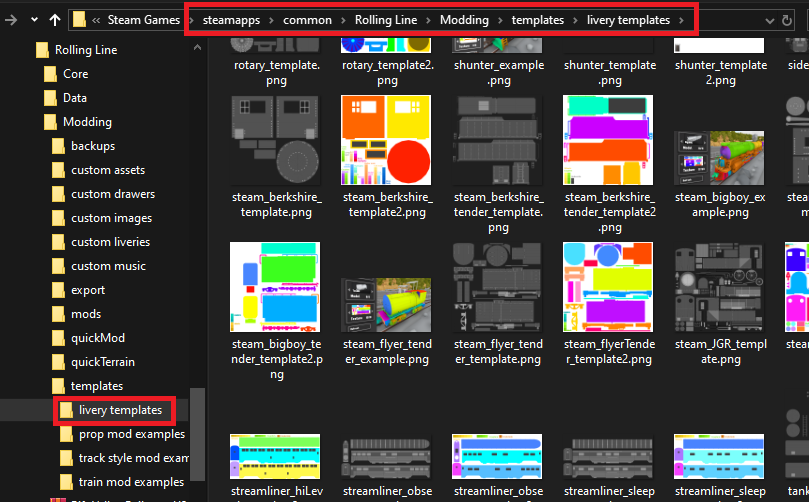This screenshot has width=809, height=502.
Task: Click the Steam Games breadcrumb
Action: coord(143,20)
